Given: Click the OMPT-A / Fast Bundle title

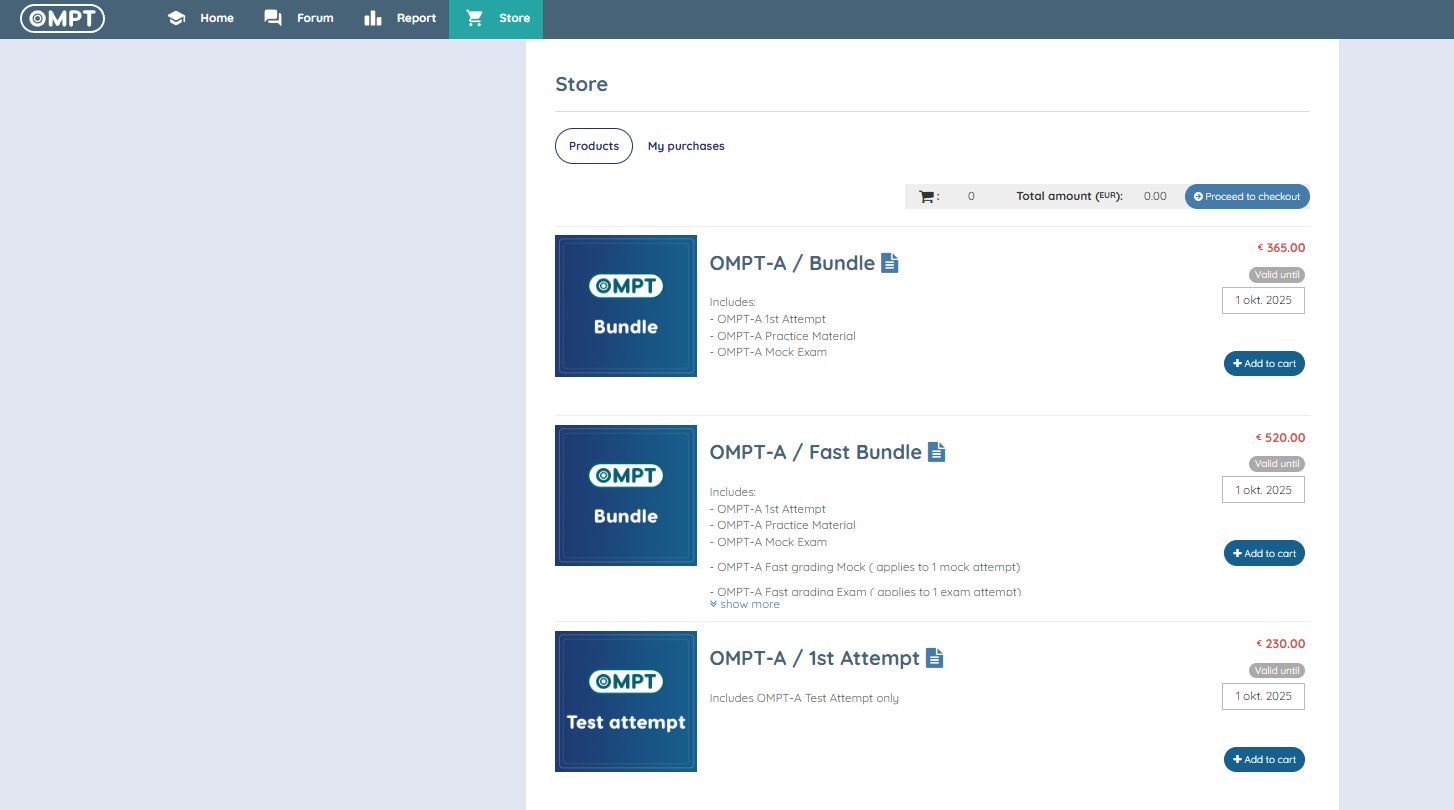Looking at the screenshot, I should 815,452.
